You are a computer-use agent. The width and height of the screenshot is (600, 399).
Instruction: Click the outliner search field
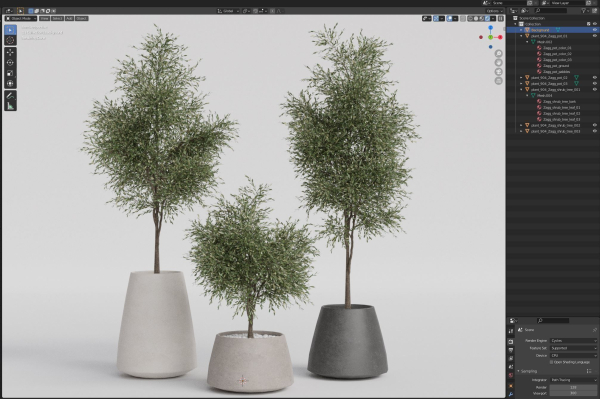pos(551,11)
